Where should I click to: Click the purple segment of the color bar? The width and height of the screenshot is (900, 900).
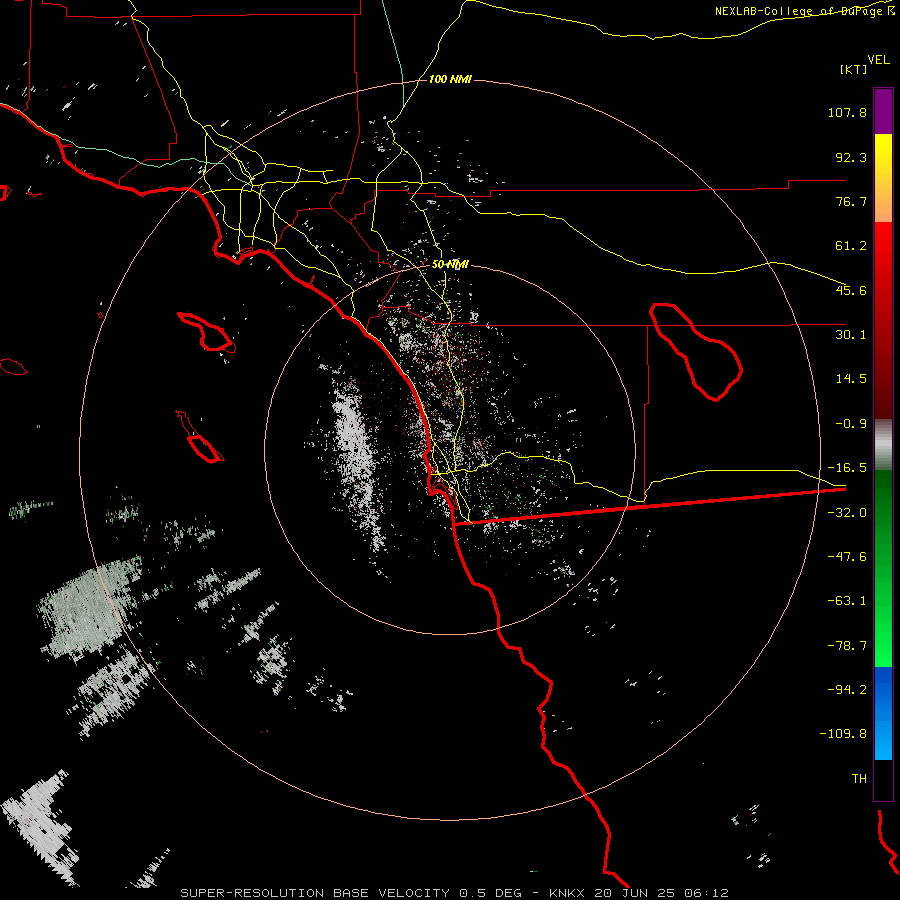pos(883,111)
